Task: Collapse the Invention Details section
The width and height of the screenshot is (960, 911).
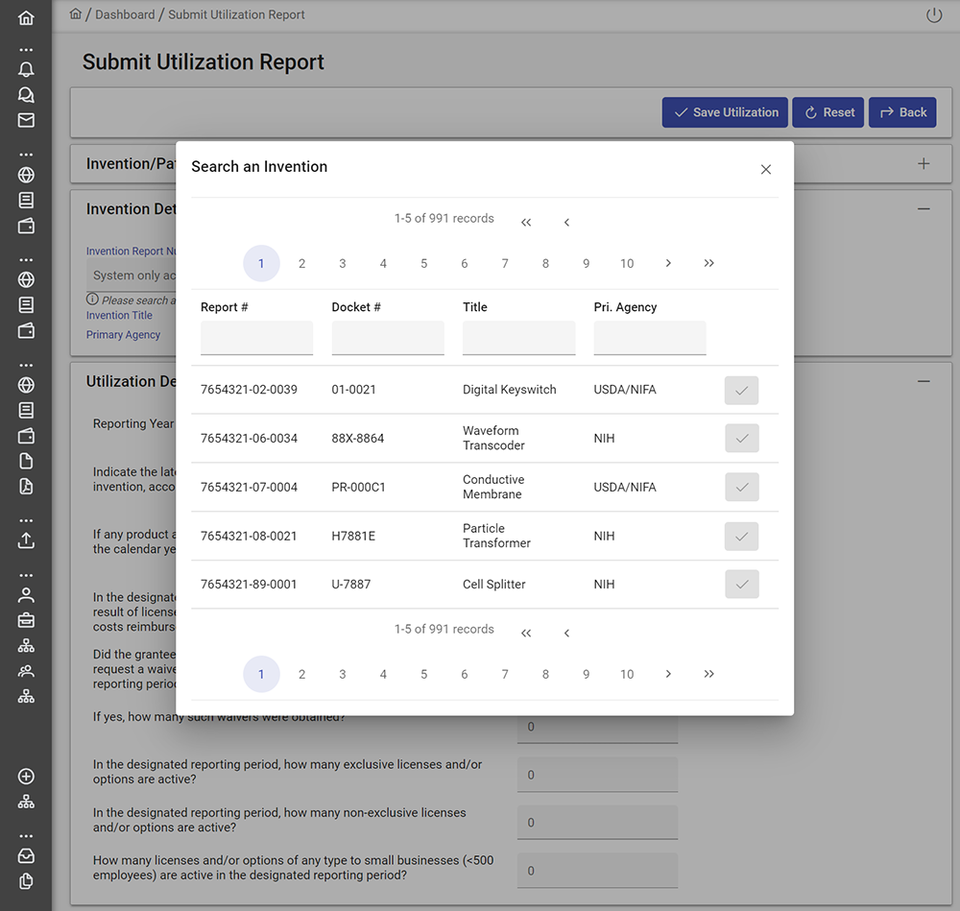Action: 924,209
